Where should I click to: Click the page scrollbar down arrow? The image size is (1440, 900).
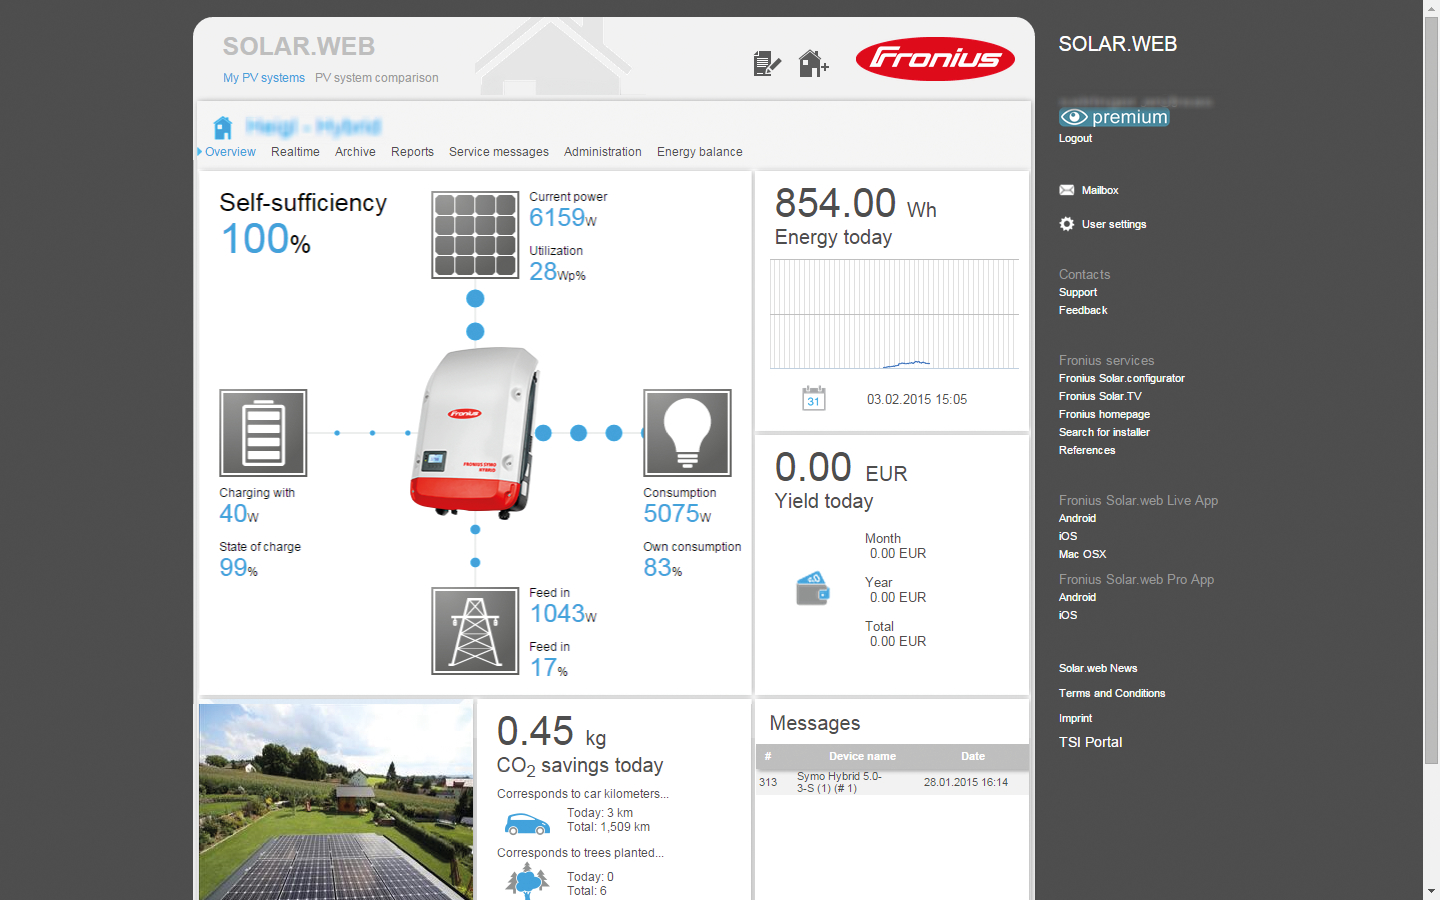click(x=1431, y=891)
